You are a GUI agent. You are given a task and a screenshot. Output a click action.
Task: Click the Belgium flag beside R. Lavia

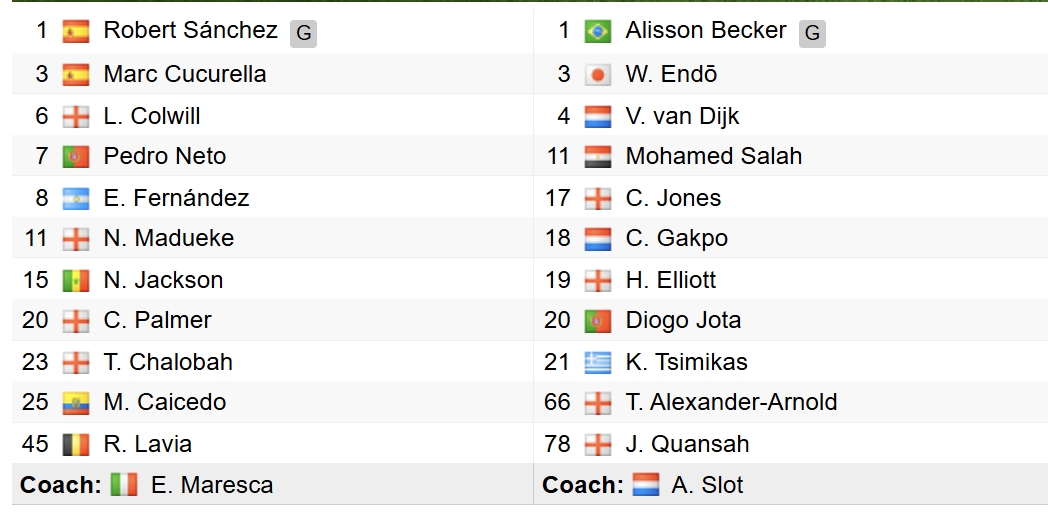(x=76, y=444)
